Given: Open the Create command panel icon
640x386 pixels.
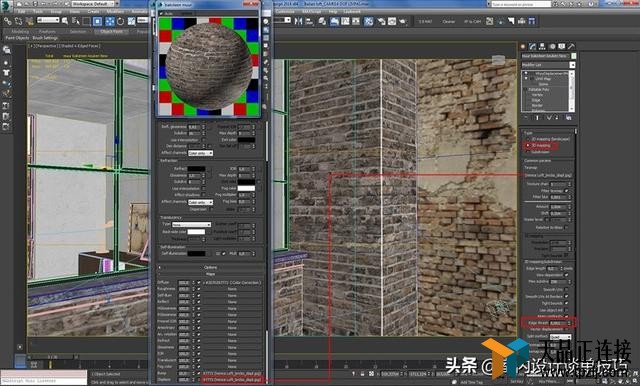Looking at the screenshot, I should click(523, 47).
